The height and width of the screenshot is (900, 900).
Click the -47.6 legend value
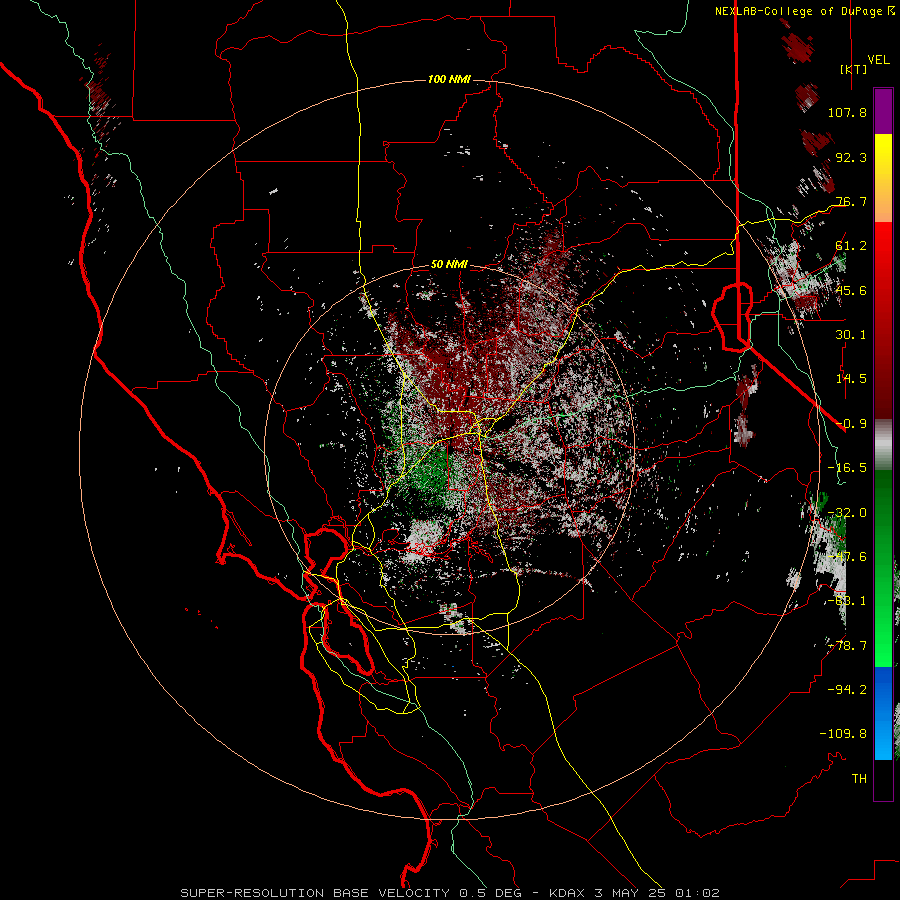click(847, 557)
